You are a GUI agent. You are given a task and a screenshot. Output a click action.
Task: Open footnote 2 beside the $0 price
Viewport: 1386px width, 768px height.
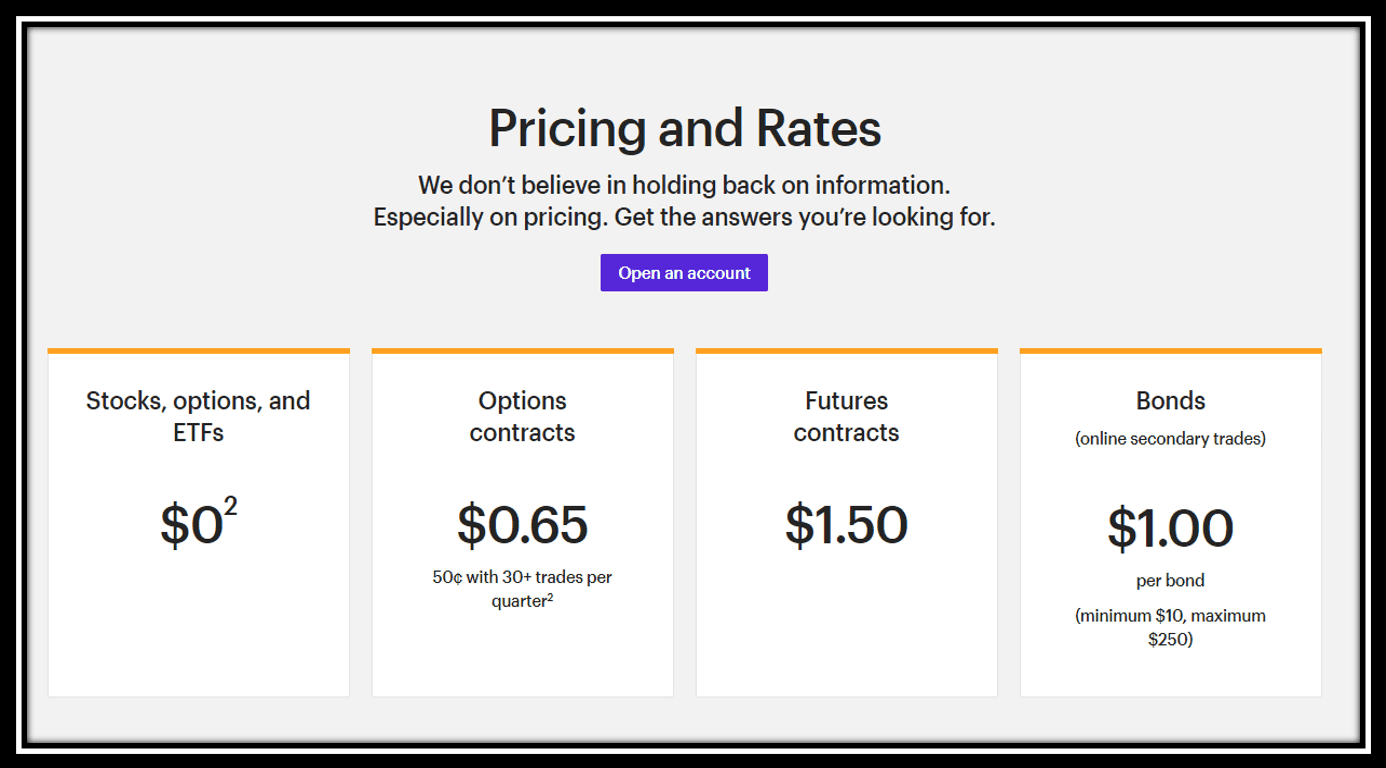[231, 506]
